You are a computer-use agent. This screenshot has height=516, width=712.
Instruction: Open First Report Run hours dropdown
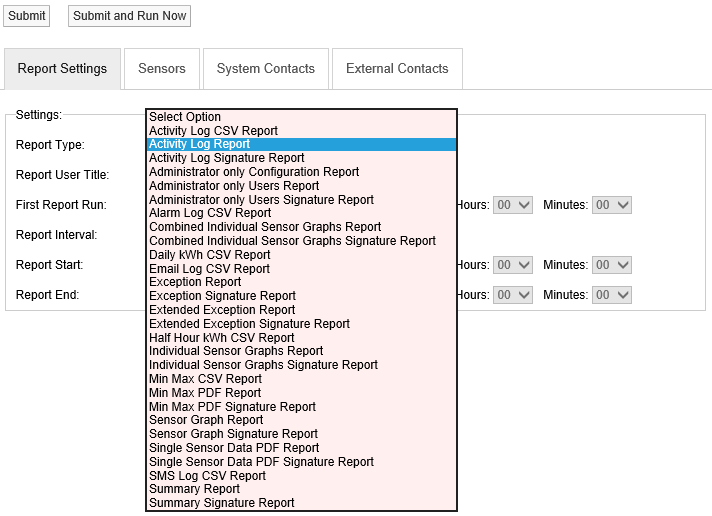coord(513,205)
